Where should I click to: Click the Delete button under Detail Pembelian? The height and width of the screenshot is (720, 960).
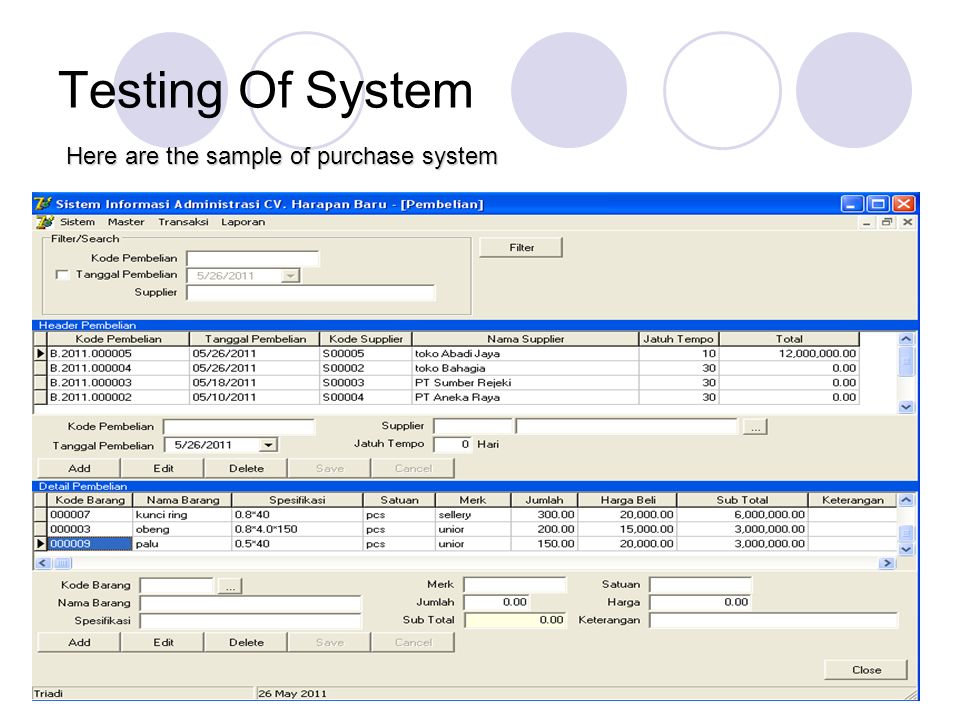point(246,642)
